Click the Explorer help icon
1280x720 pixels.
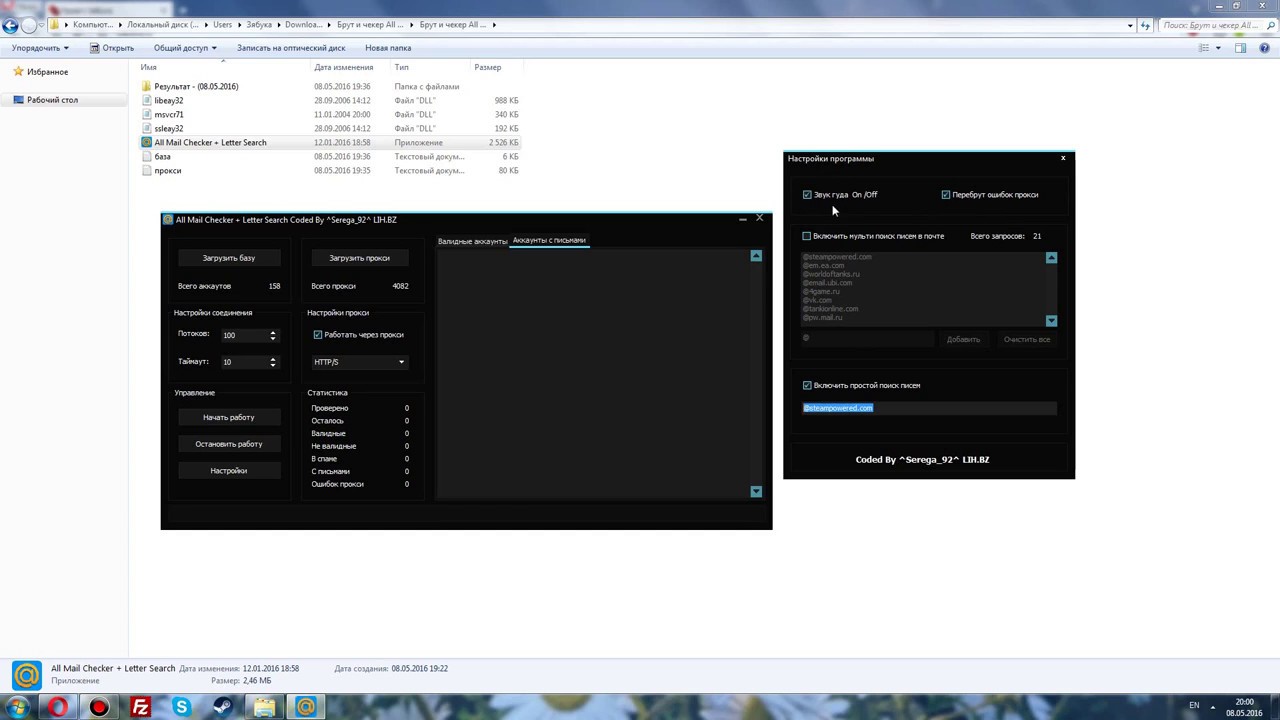[1265, 48]
